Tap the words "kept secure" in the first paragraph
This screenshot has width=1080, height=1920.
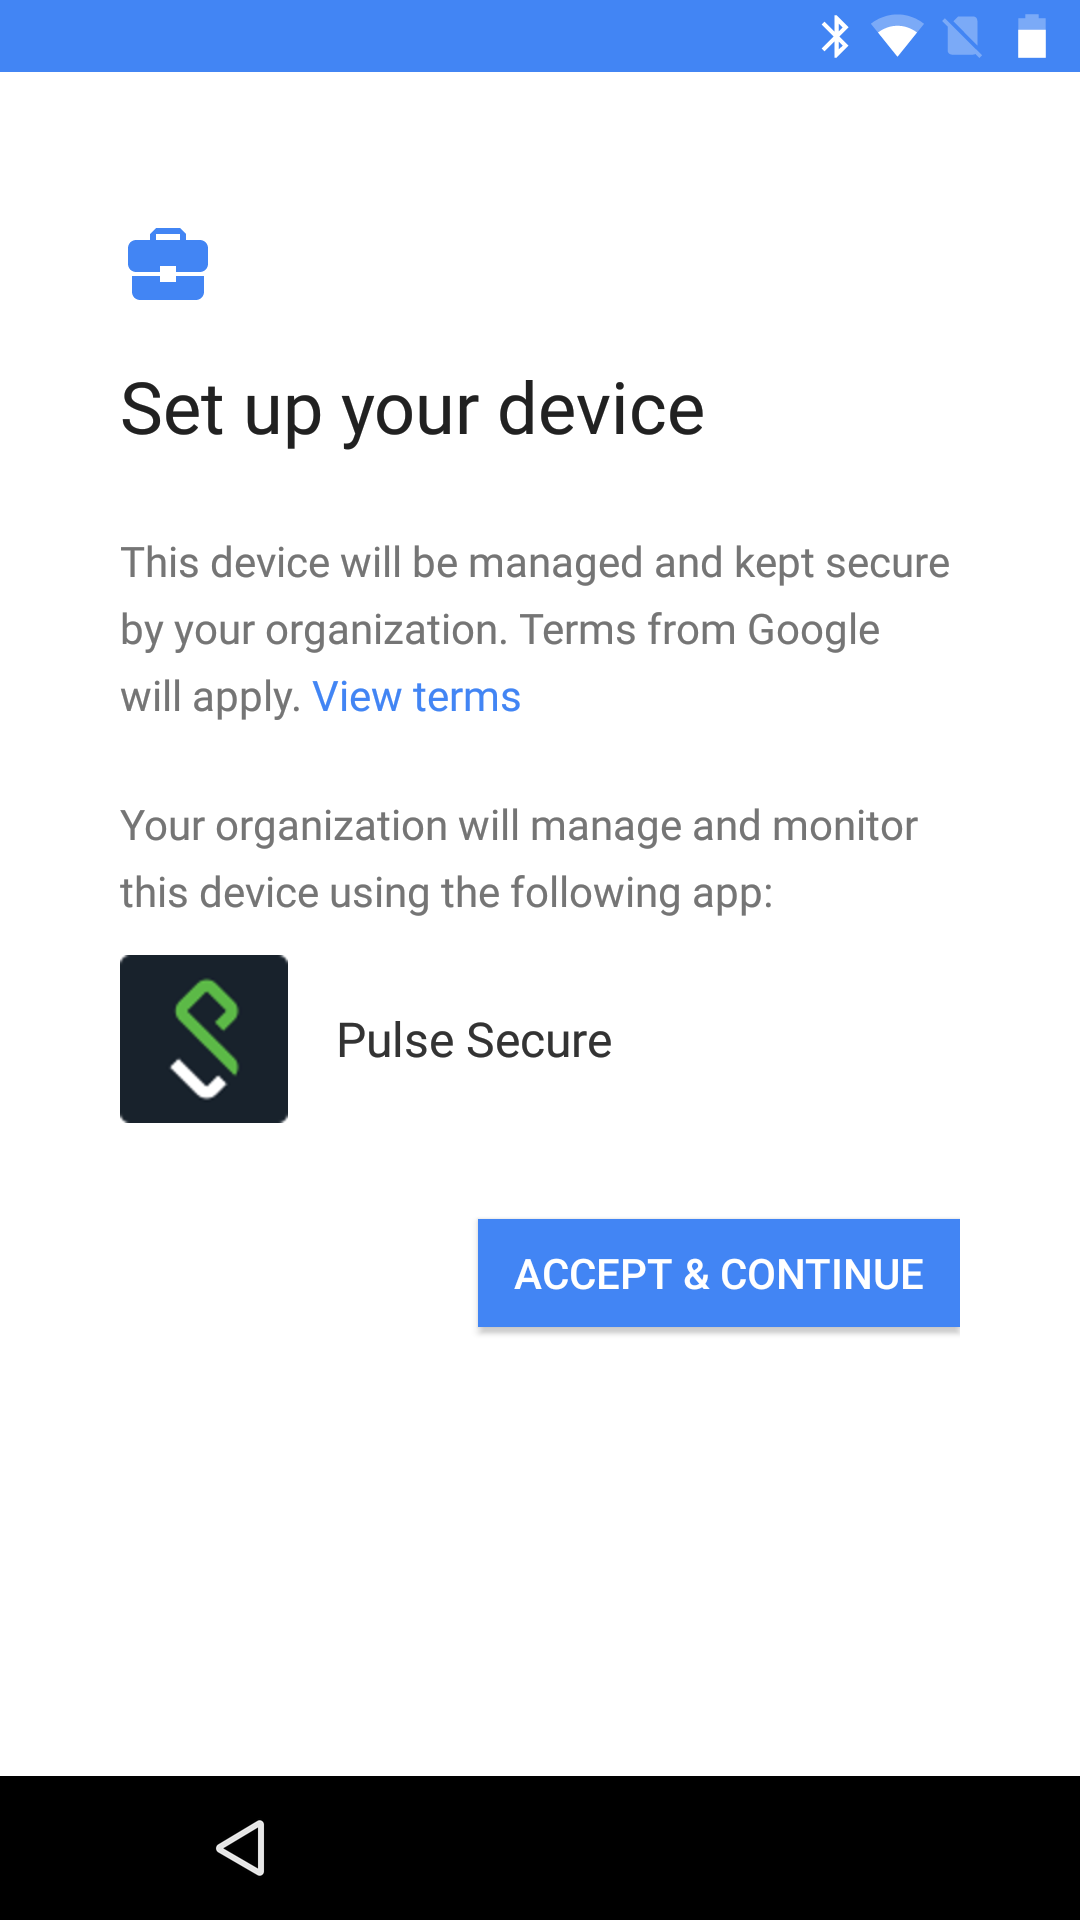click(x=842, y=563)
